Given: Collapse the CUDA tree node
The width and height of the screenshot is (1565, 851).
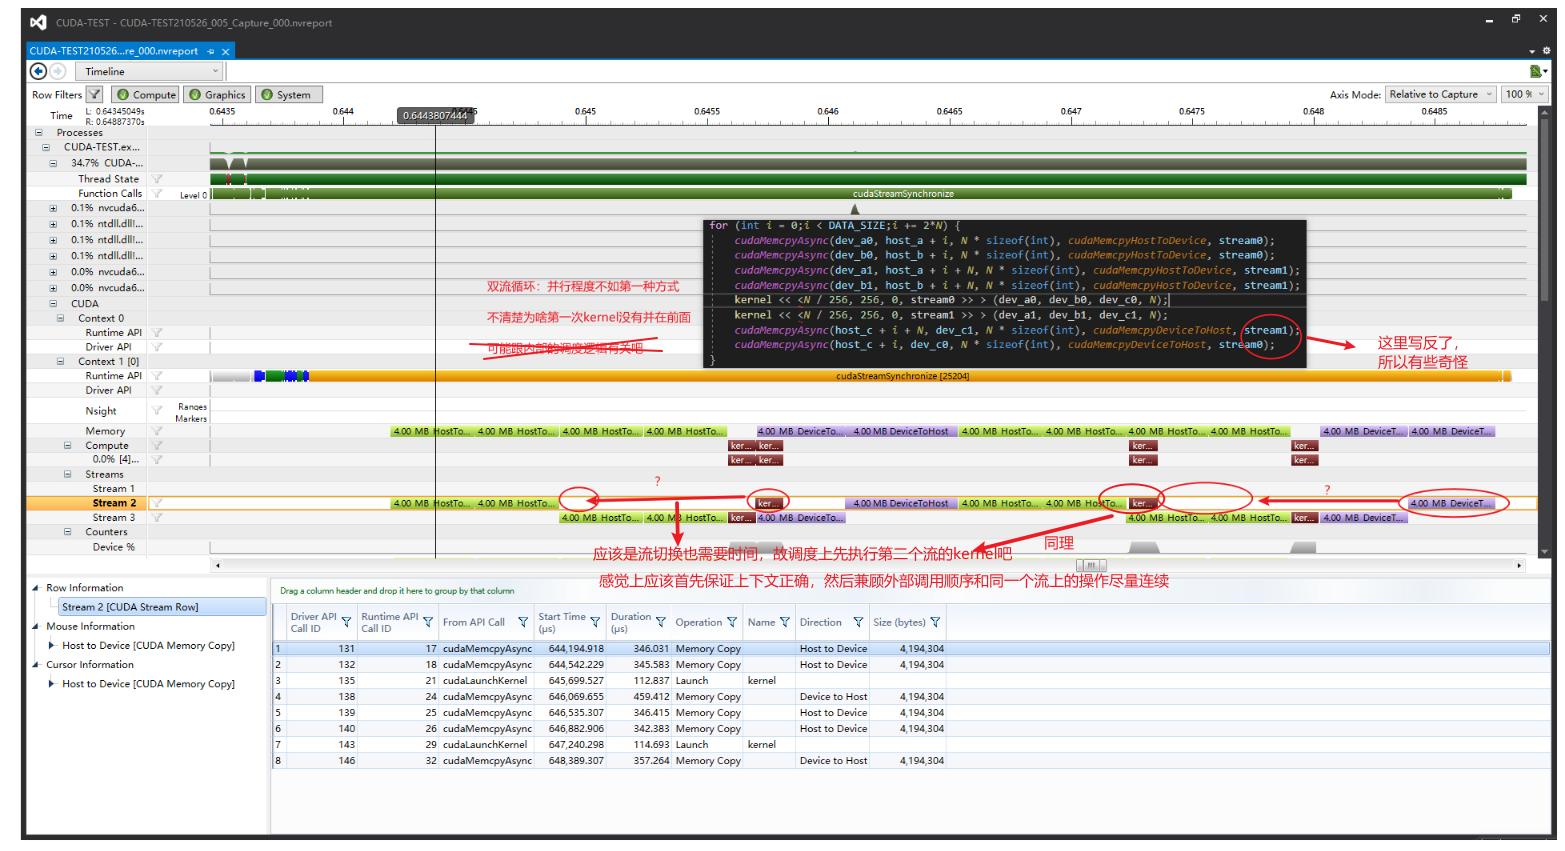Looking at the screenshot, I should pyautogui.click(x=53, y=303).
